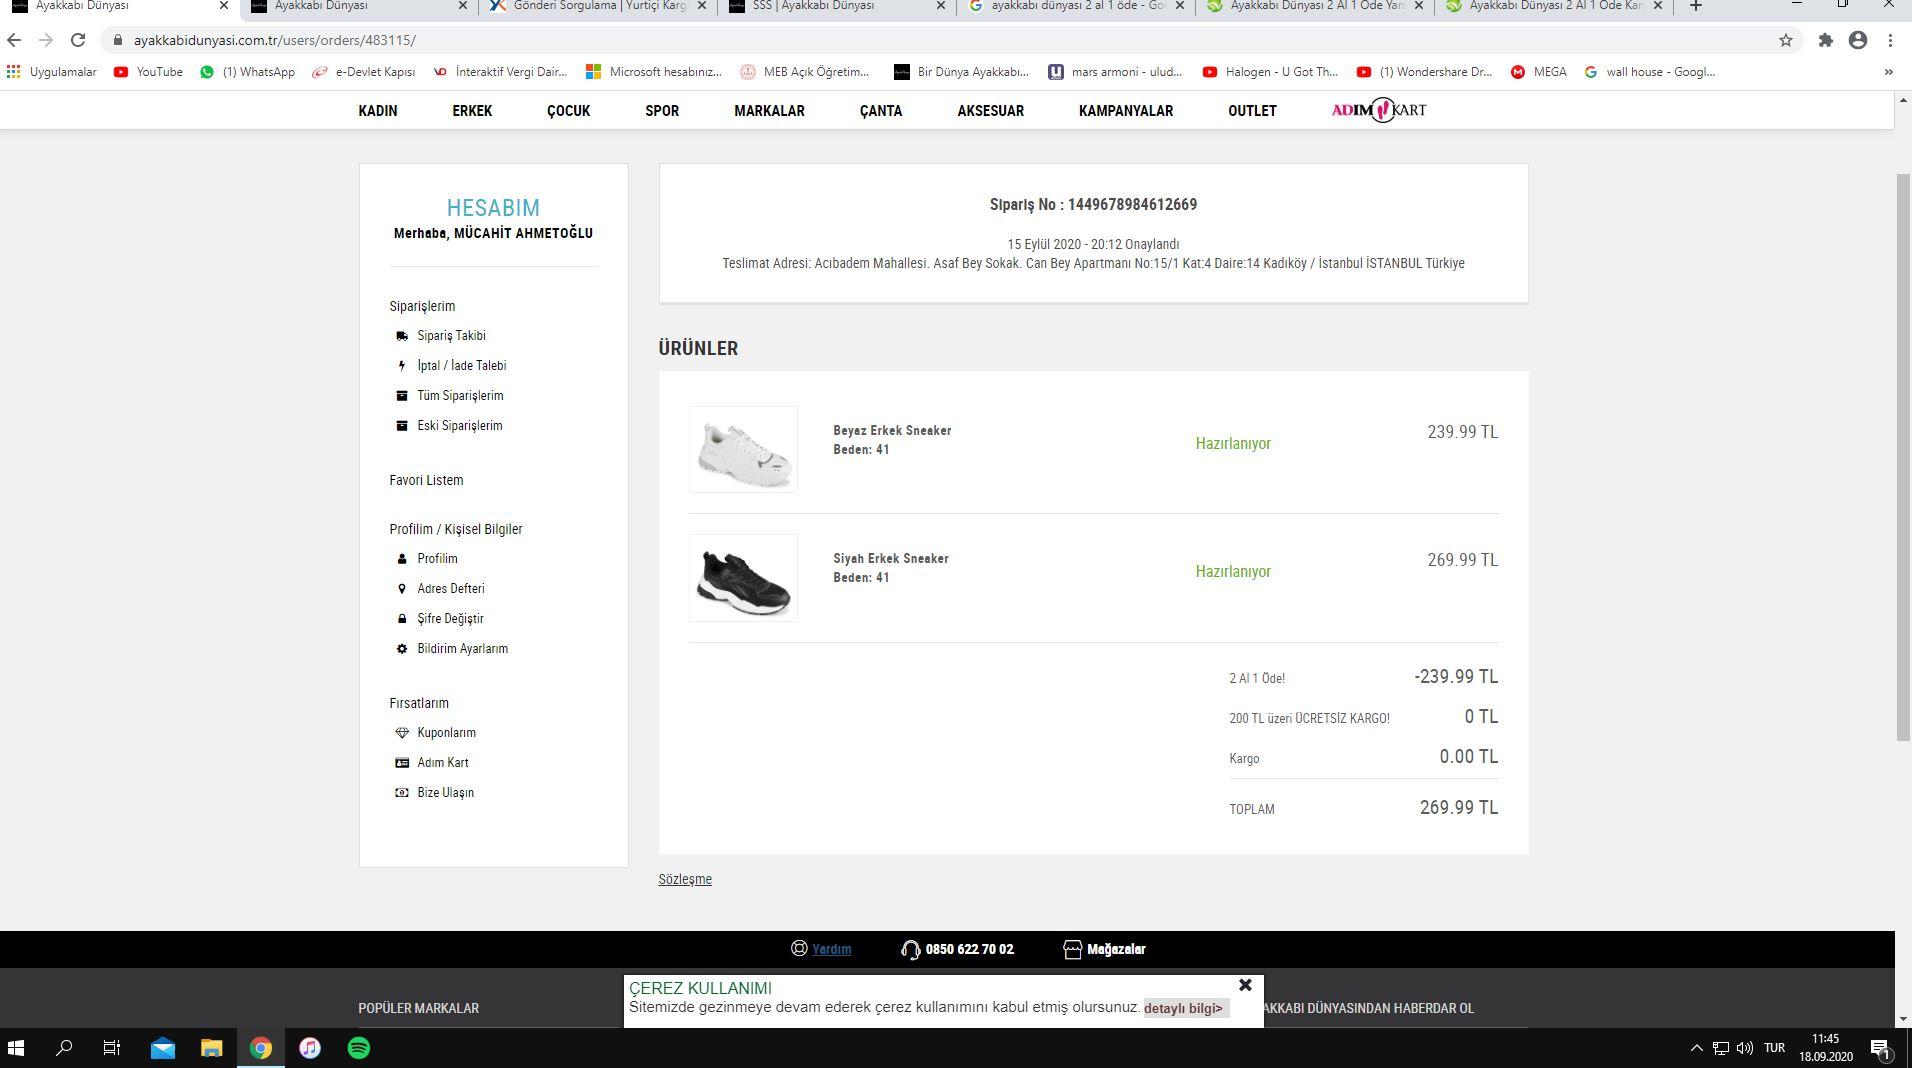
Task: Open the ÇANTA category menu
Action: 881,111
